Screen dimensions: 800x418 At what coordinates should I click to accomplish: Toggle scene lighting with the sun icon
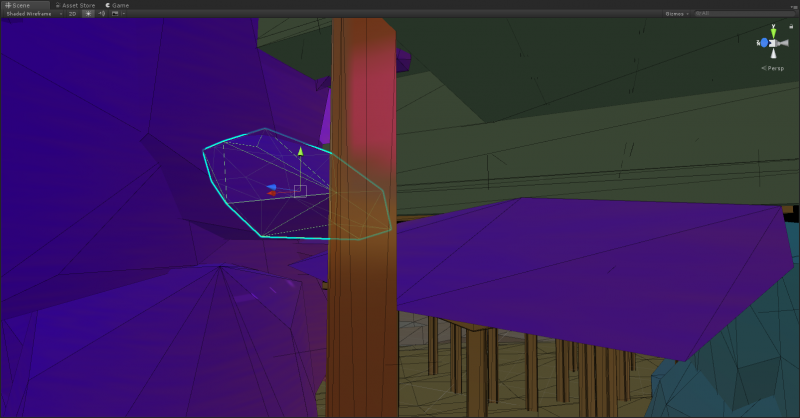[x=88, y=14]
